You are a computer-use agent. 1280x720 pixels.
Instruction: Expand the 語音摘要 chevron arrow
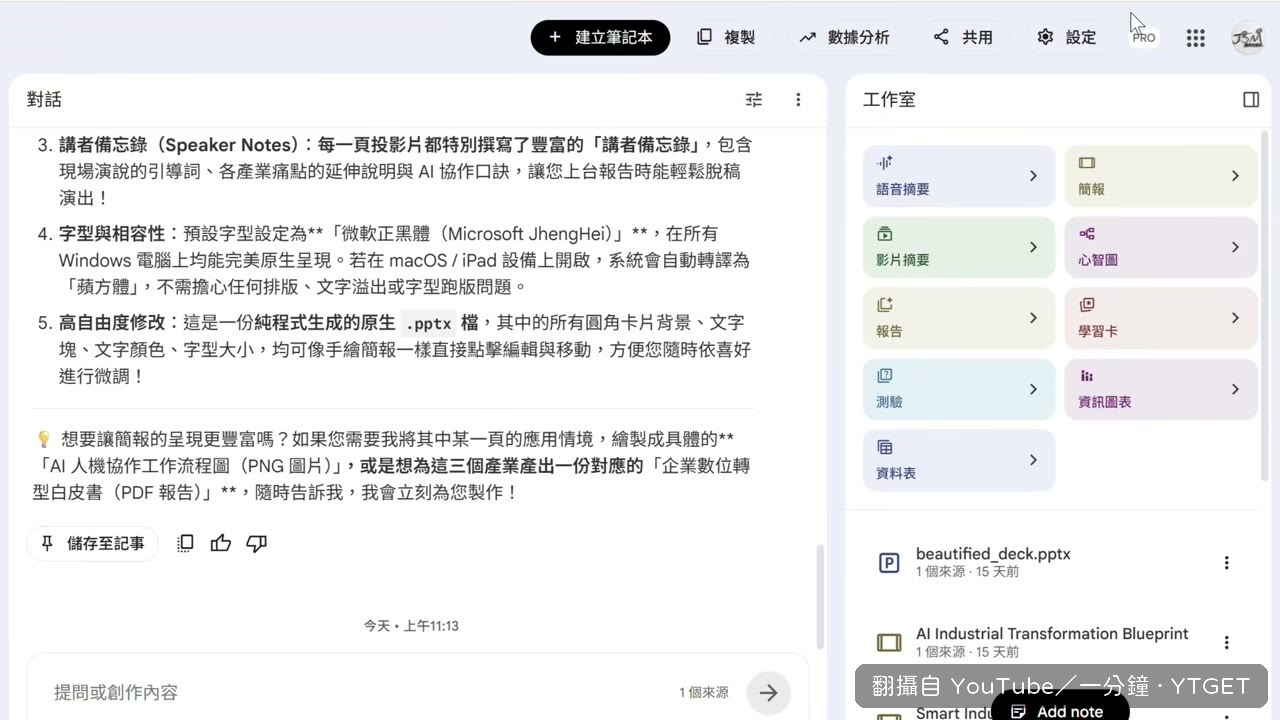pyautogui.click(x=1033, y=176)
